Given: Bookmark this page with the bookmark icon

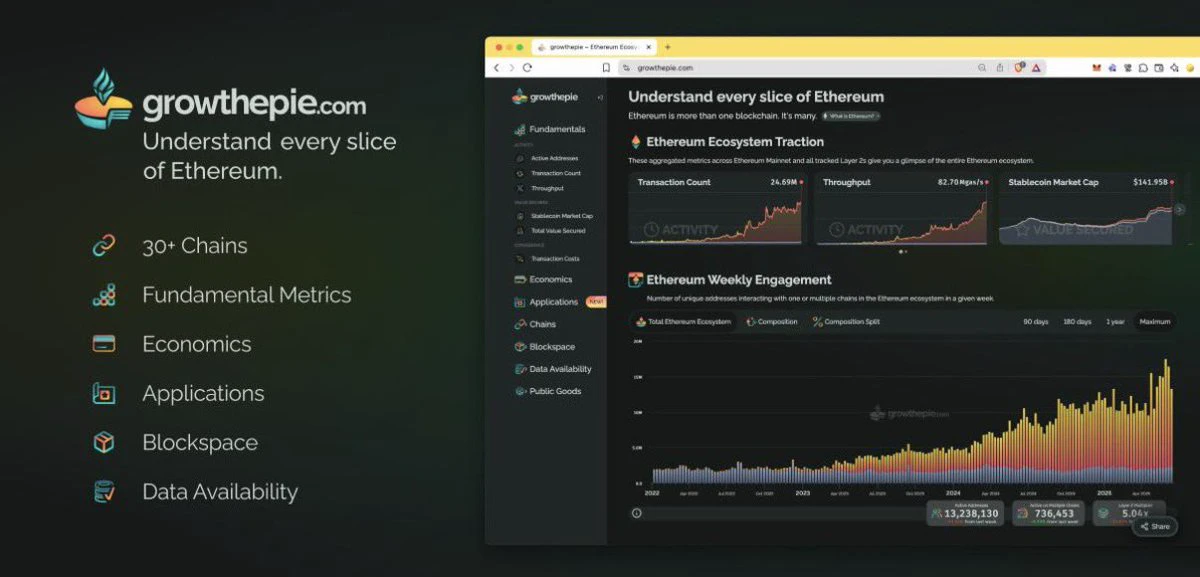Looking at the screenshot, I should tap(606, 68).
